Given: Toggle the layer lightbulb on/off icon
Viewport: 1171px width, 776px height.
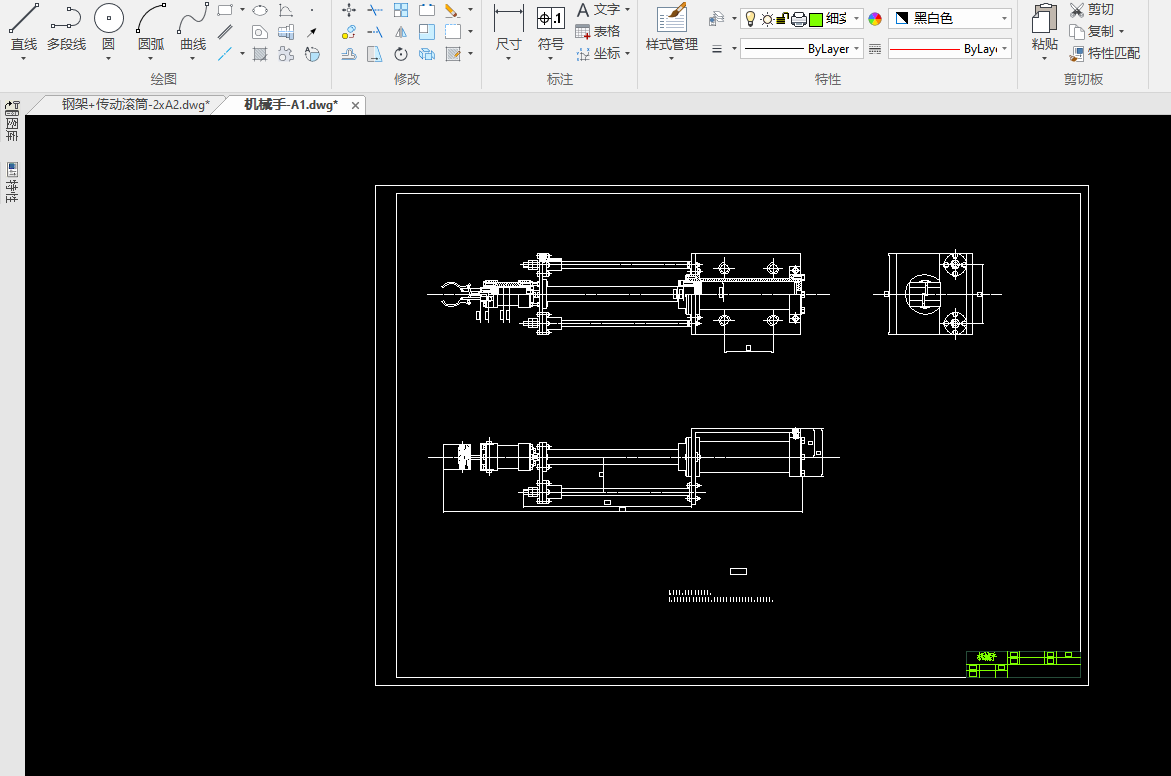Looking at the screenshot, I should pos(751,19).
